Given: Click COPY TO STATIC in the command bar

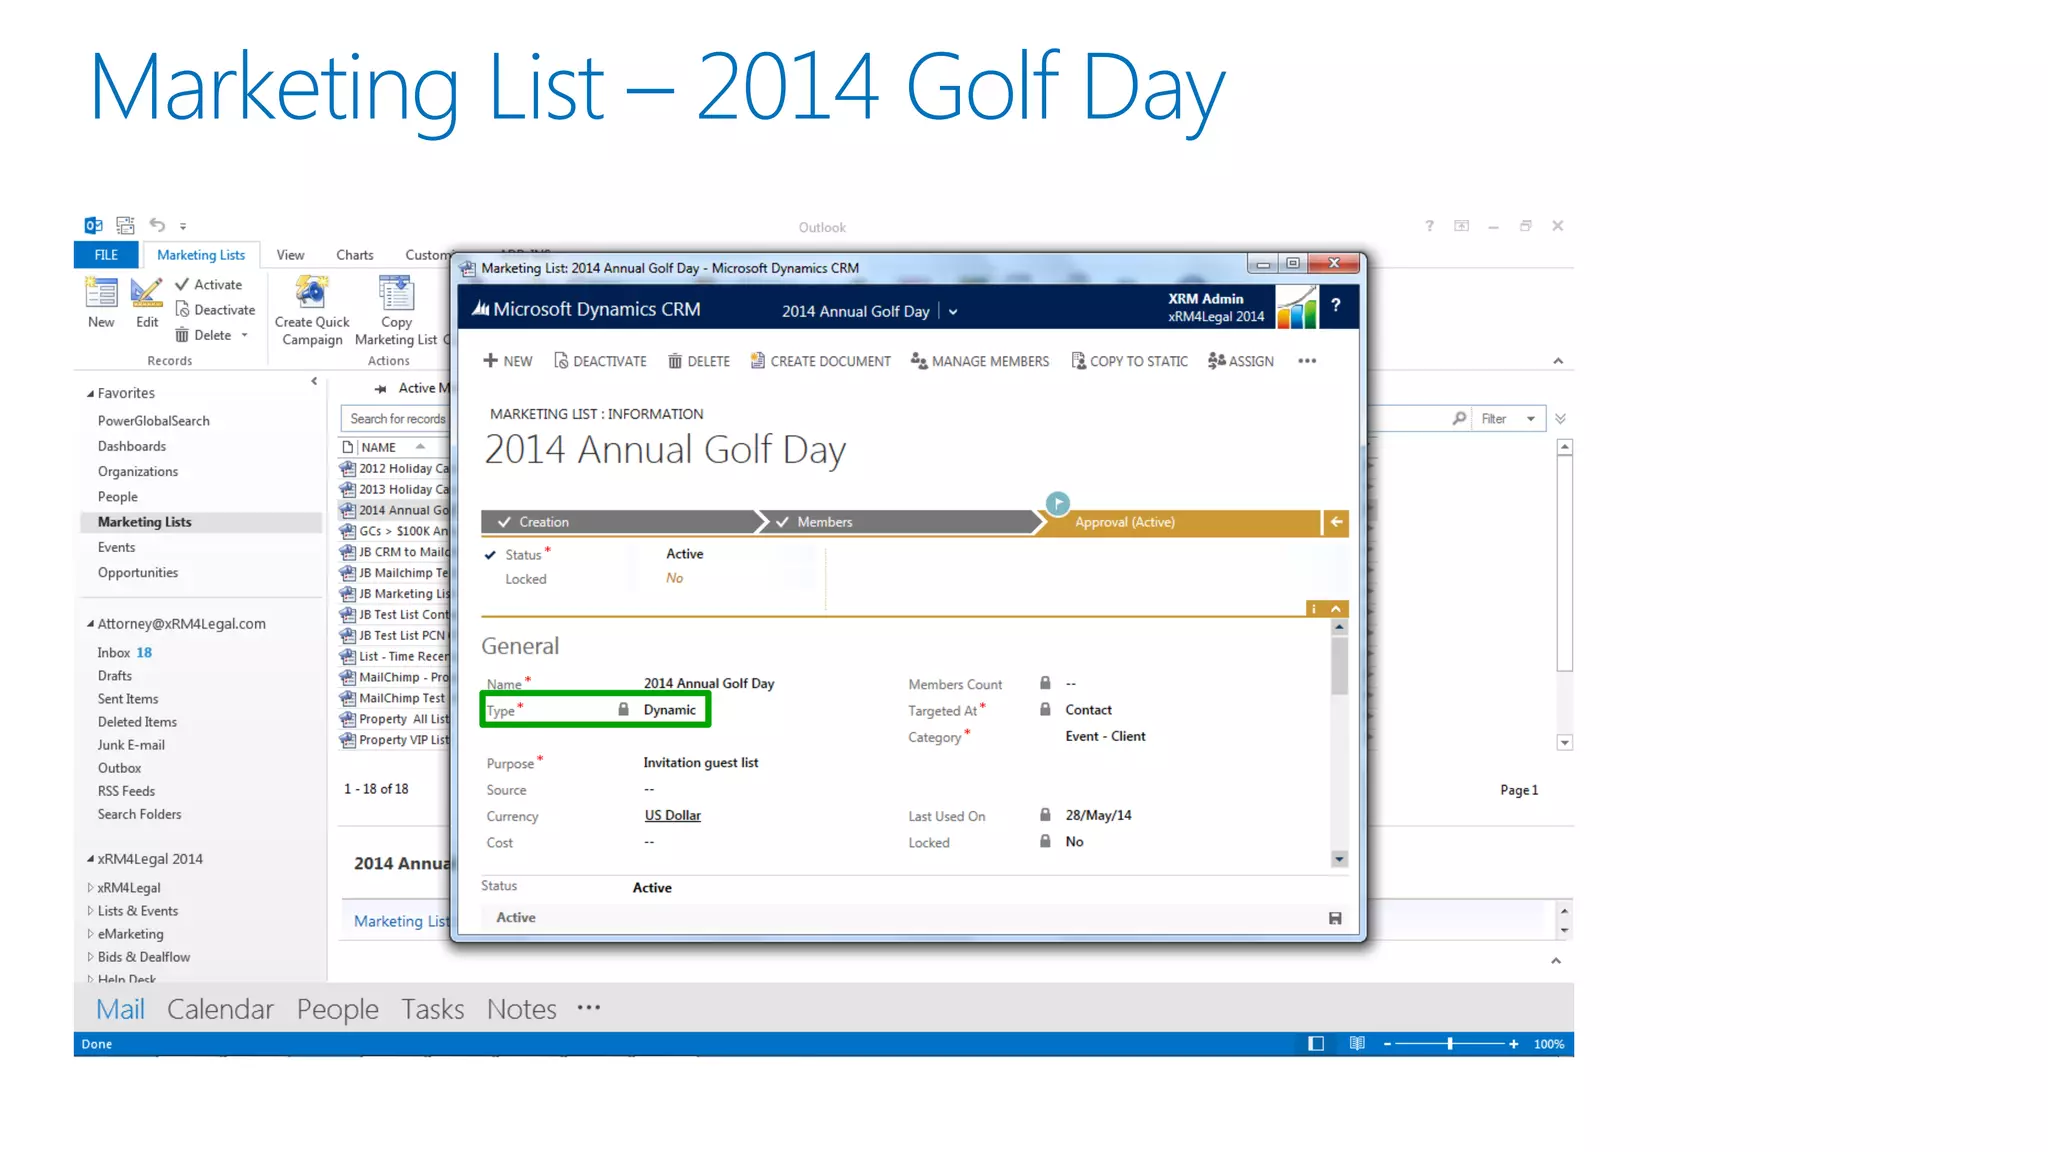Looking at the screenshot, I should tap(1130, 361).
